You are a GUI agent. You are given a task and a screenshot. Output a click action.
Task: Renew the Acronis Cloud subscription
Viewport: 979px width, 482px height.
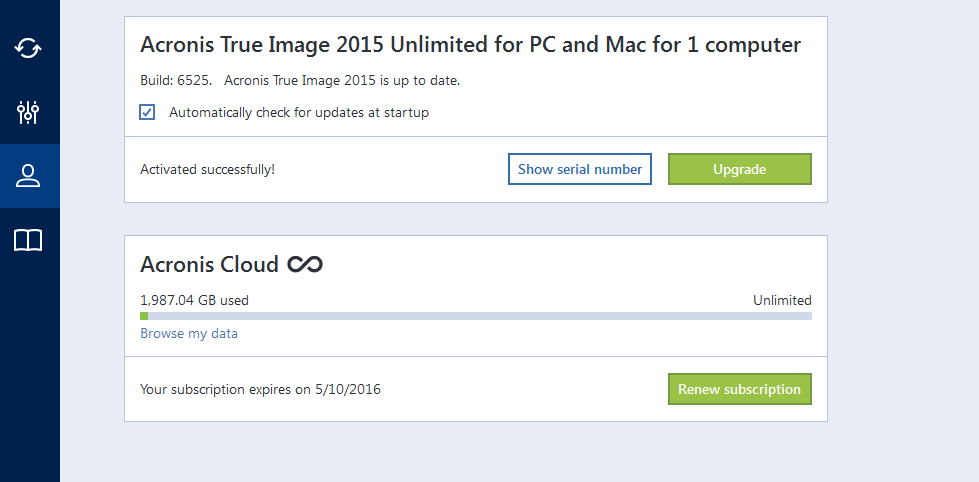(x=740, y=389)
